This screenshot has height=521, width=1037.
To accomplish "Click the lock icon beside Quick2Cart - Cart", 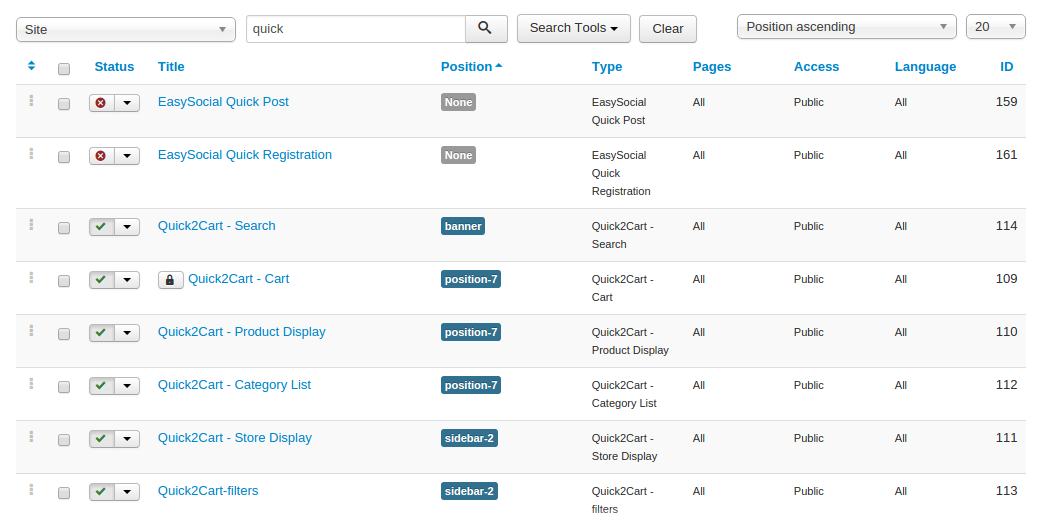I will 170,280.
